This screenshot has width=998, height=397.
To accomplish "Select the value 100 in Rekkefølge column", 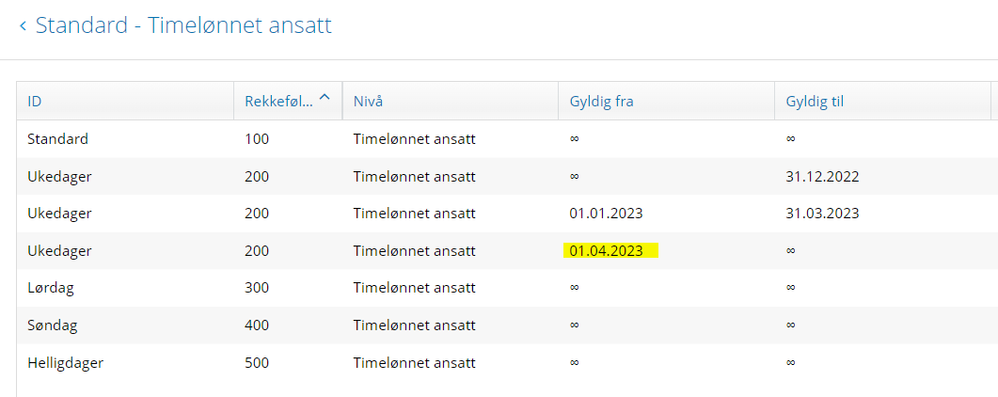I will pyautogui.click(x=257, y=139).
